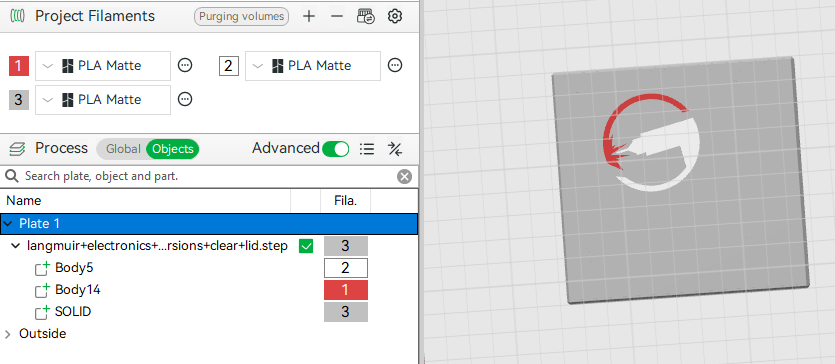Click in the search plate, object and part field

pos(208,177)
